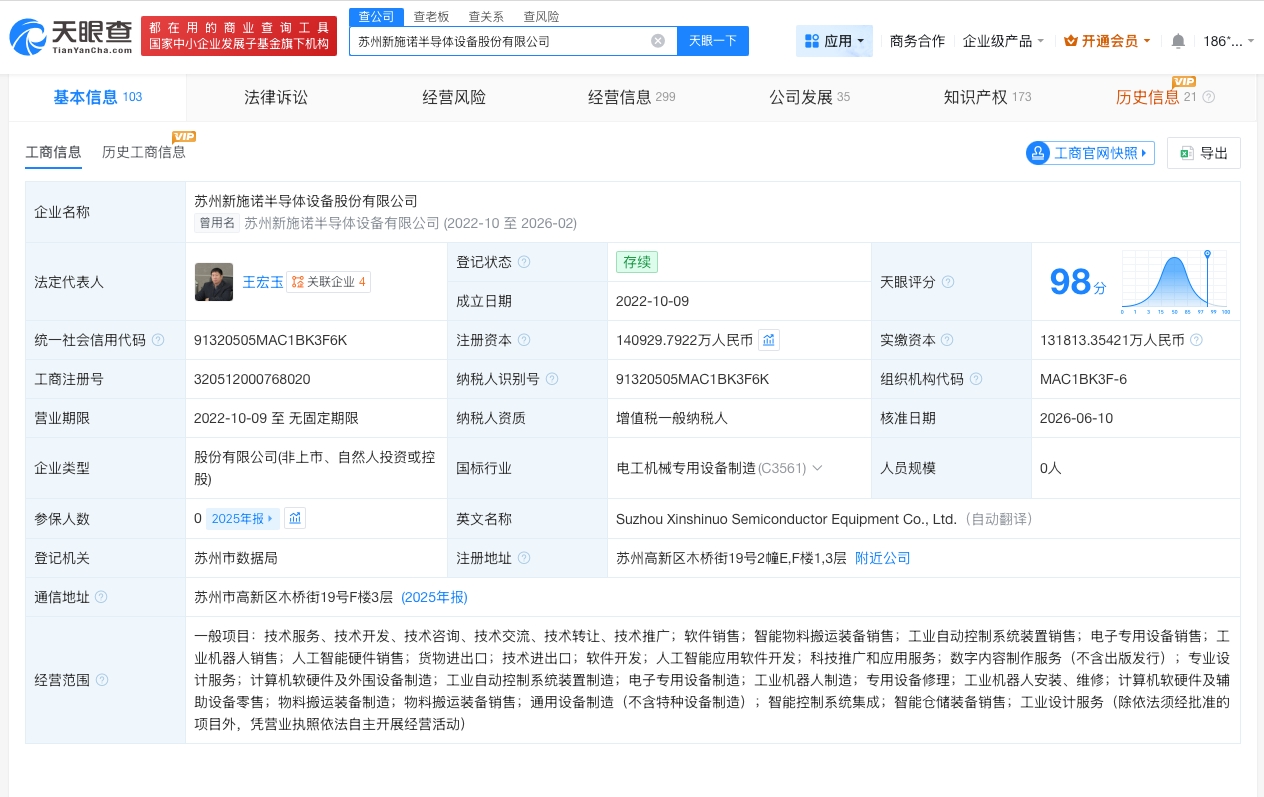Select the credit code 91320505MAC1BK3F6K under 统一社会信用代码
1264x797 pixels.
(x=270, y=340)
